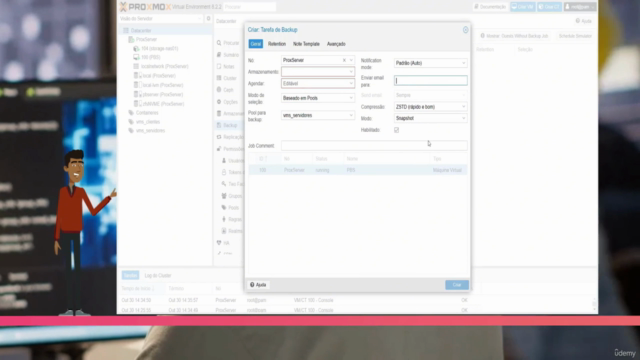Image resolution: width=640 pixels, height=360 pixels.
Task: Click the Schedule Simulator button
Action: [575, 36]
